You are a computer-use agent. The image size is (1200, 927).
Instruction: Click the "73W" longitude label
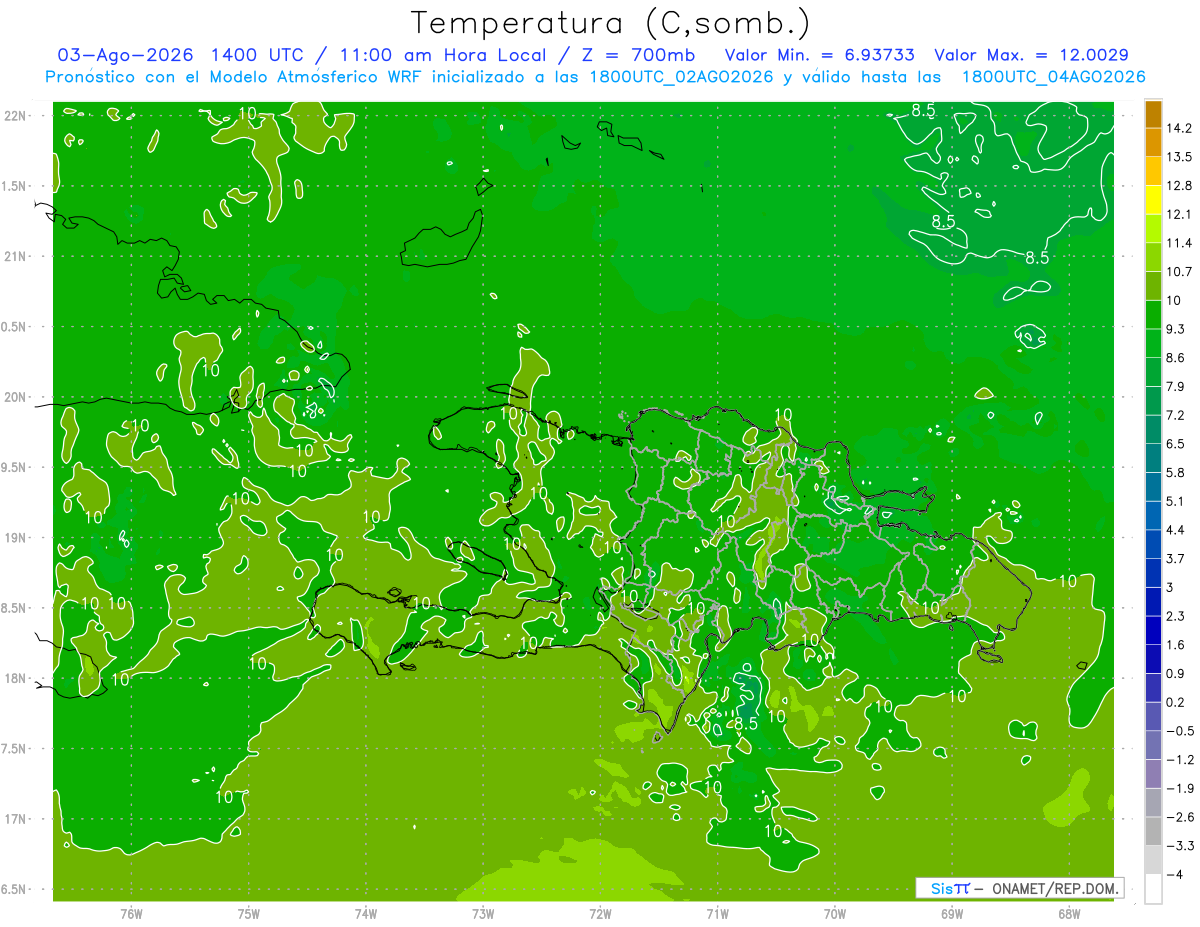[483, 913]
